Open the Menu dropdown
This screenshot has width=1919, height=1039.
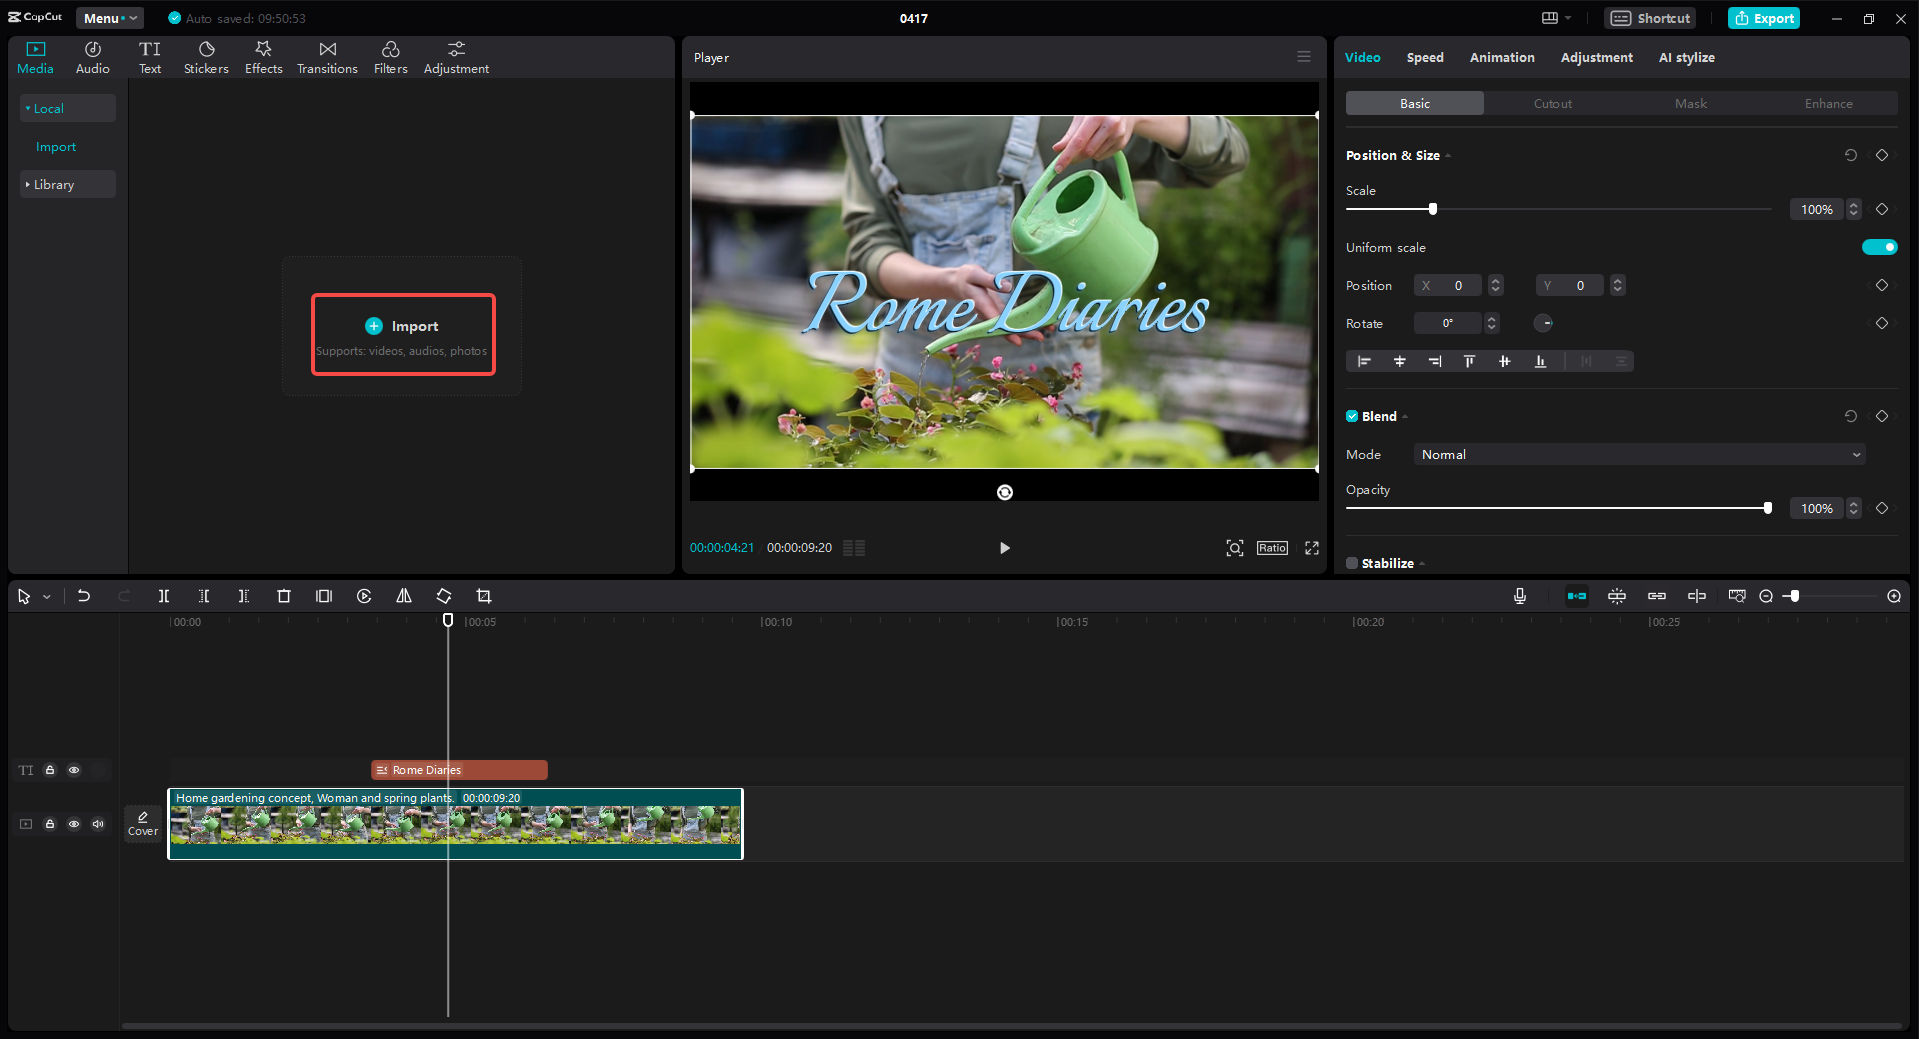(108, 17)
